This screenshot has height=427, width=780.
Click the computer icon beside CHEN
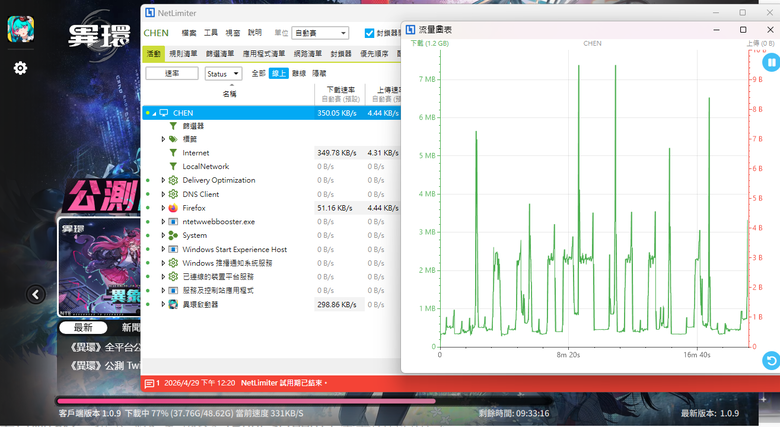point(163,112)
